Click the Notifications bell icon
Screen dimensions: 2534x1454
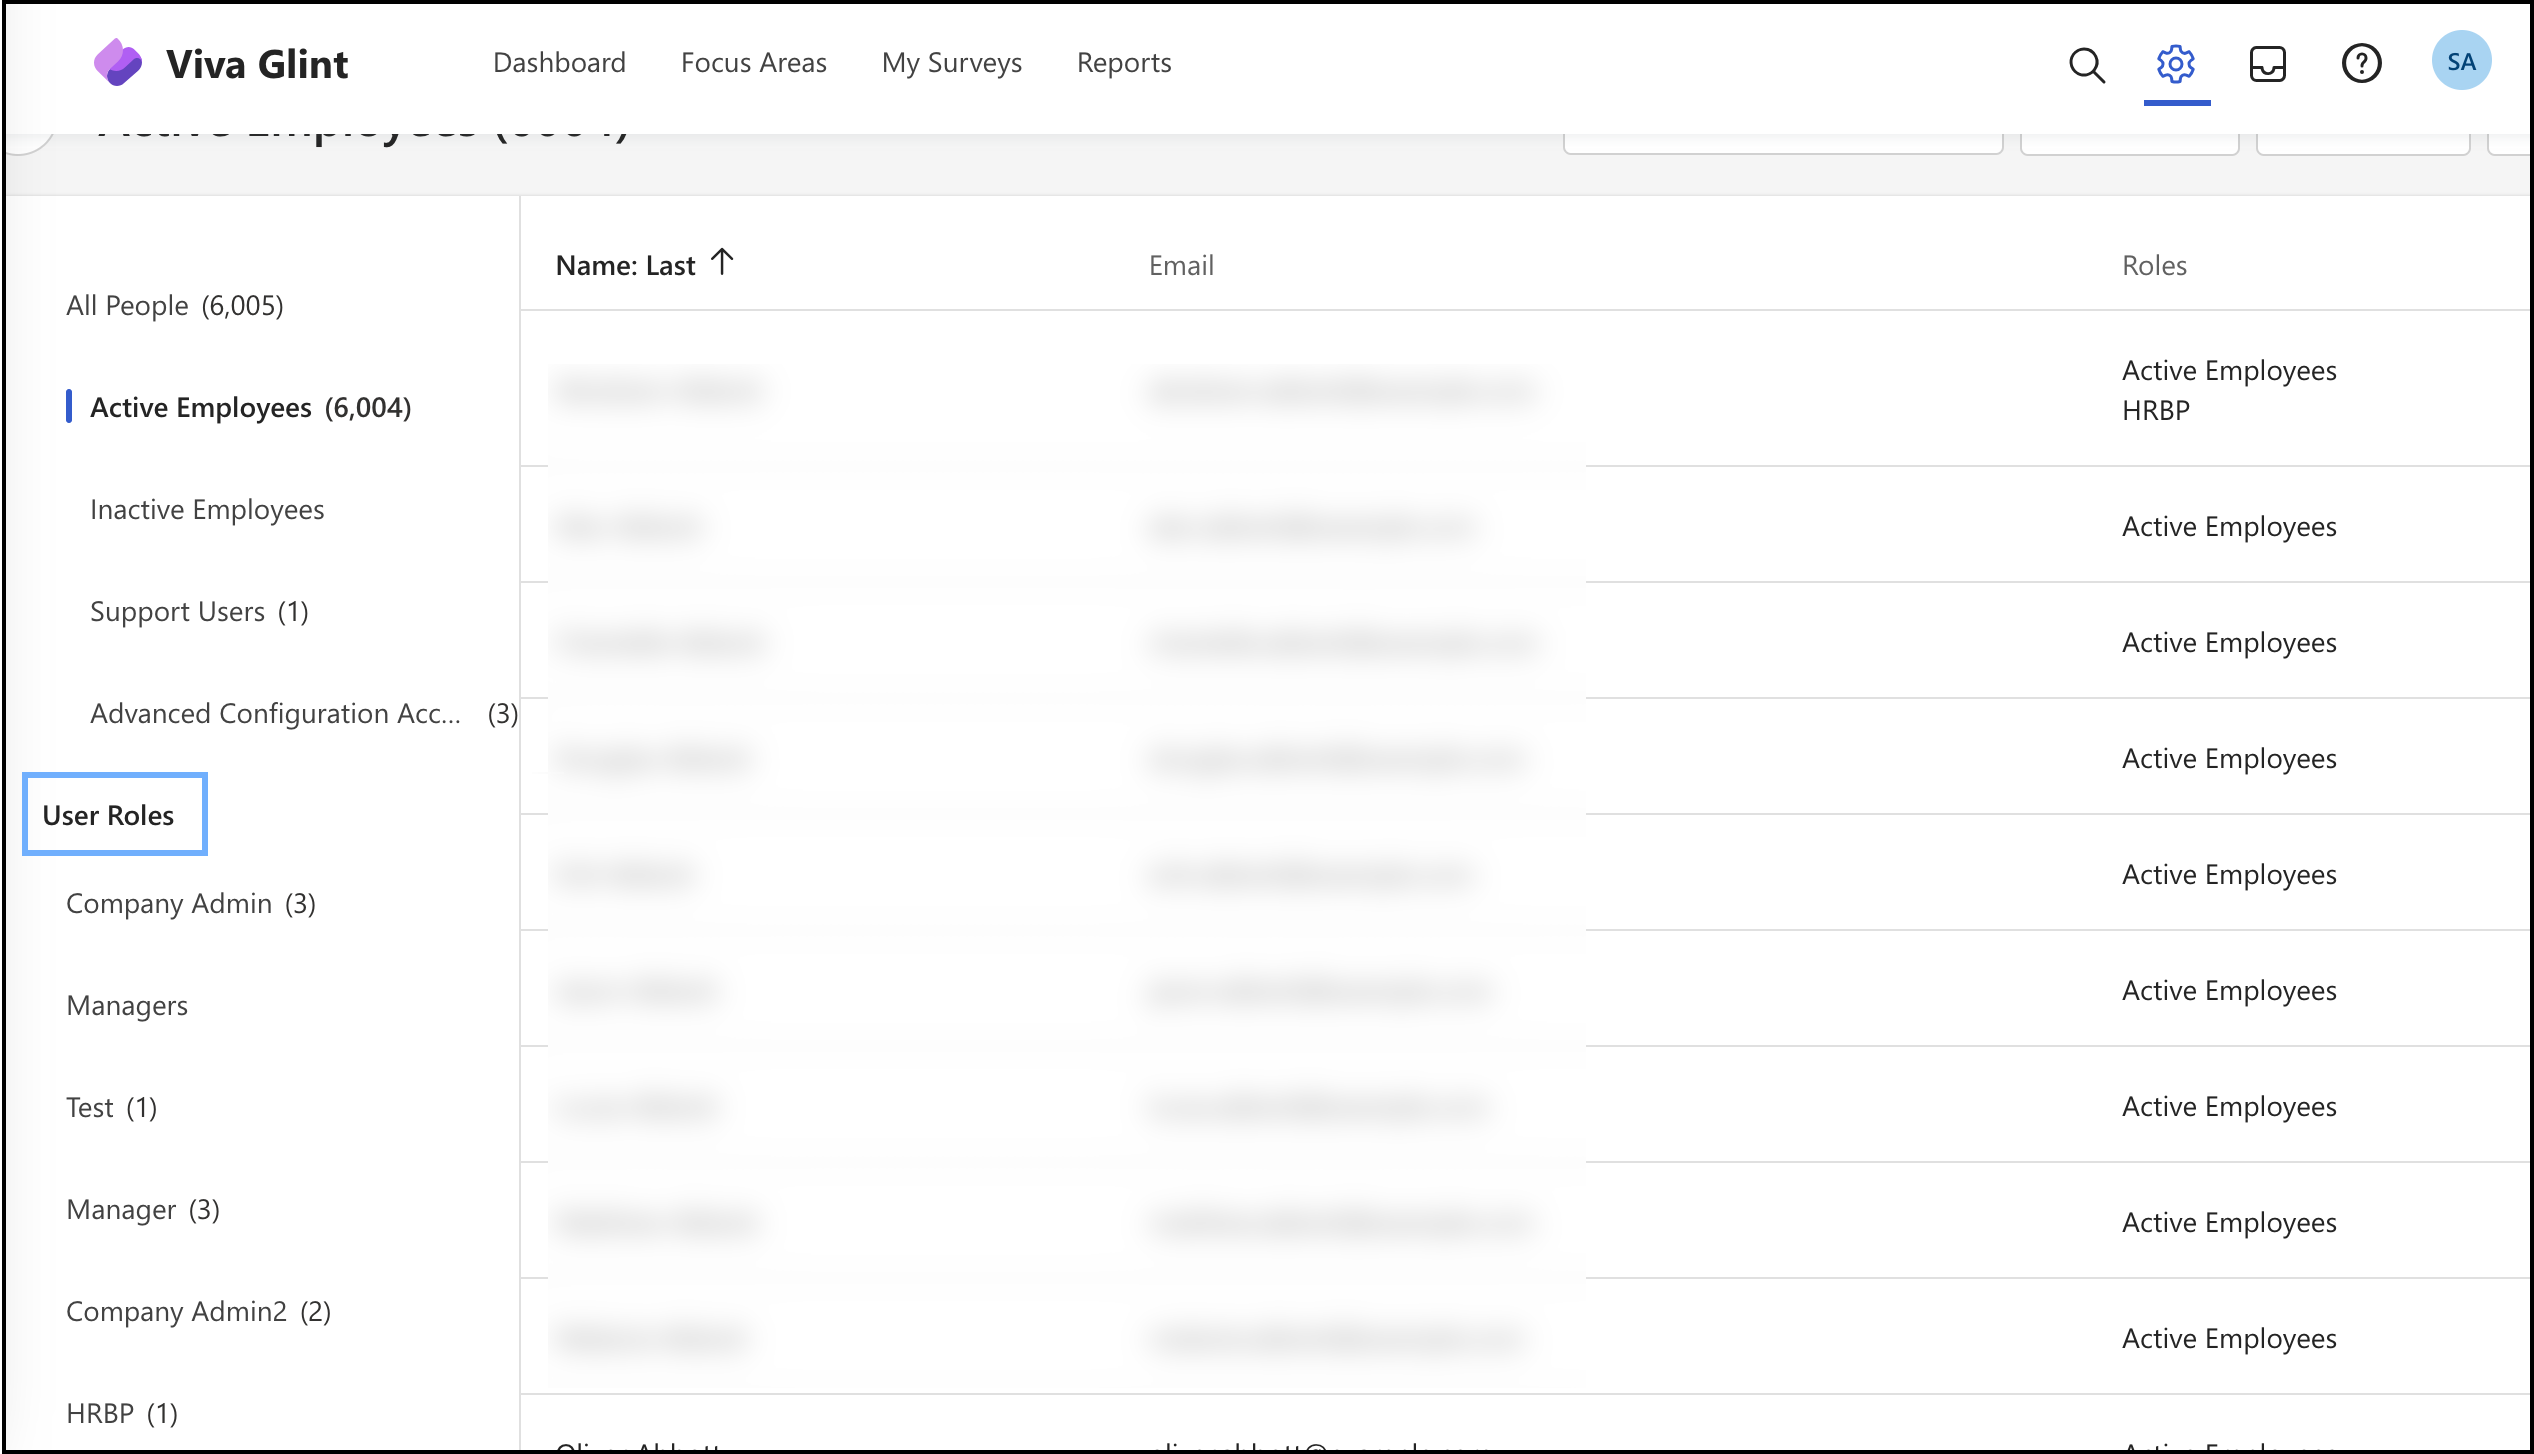(x=2268, y=61)
